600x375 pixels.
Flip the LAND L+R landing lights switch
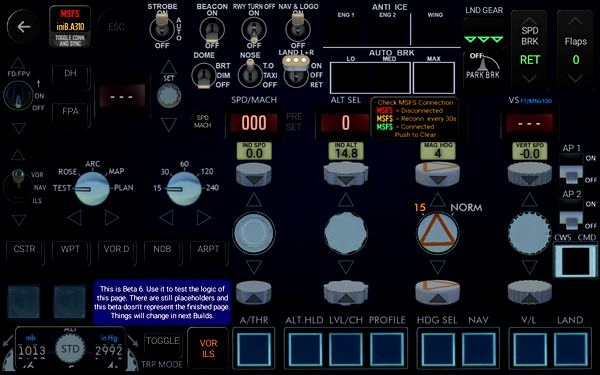(295, 71)
